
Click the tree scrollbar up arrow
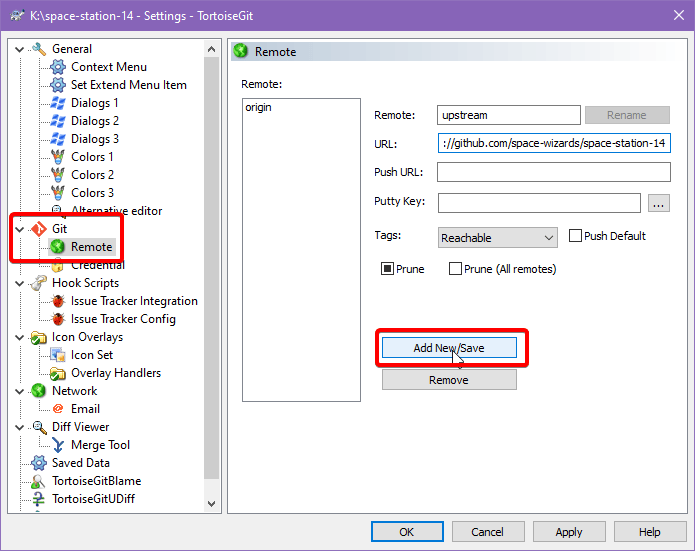pos(211,49)
